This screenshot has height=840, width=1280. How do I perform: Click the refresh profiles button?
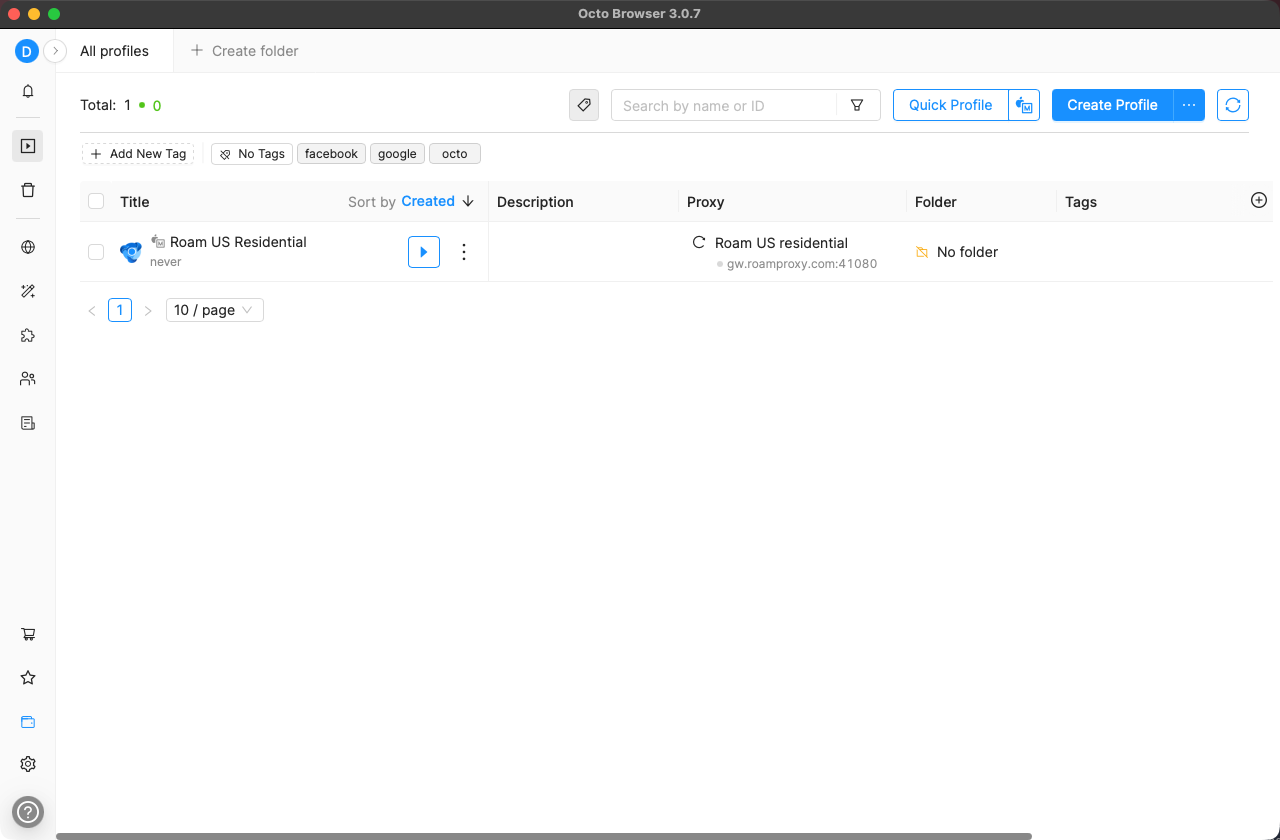coord(1233,105)
